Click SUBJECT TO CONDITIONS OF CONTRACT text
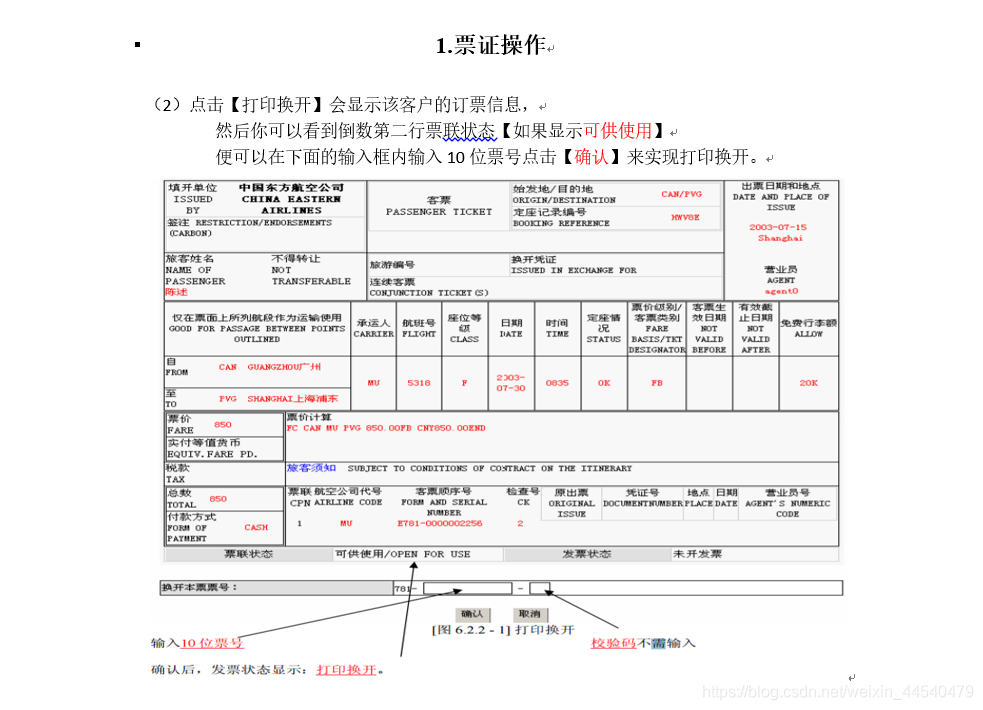This screenshot has width=983, height=710. pyautogui.click(x=490, y=468)
